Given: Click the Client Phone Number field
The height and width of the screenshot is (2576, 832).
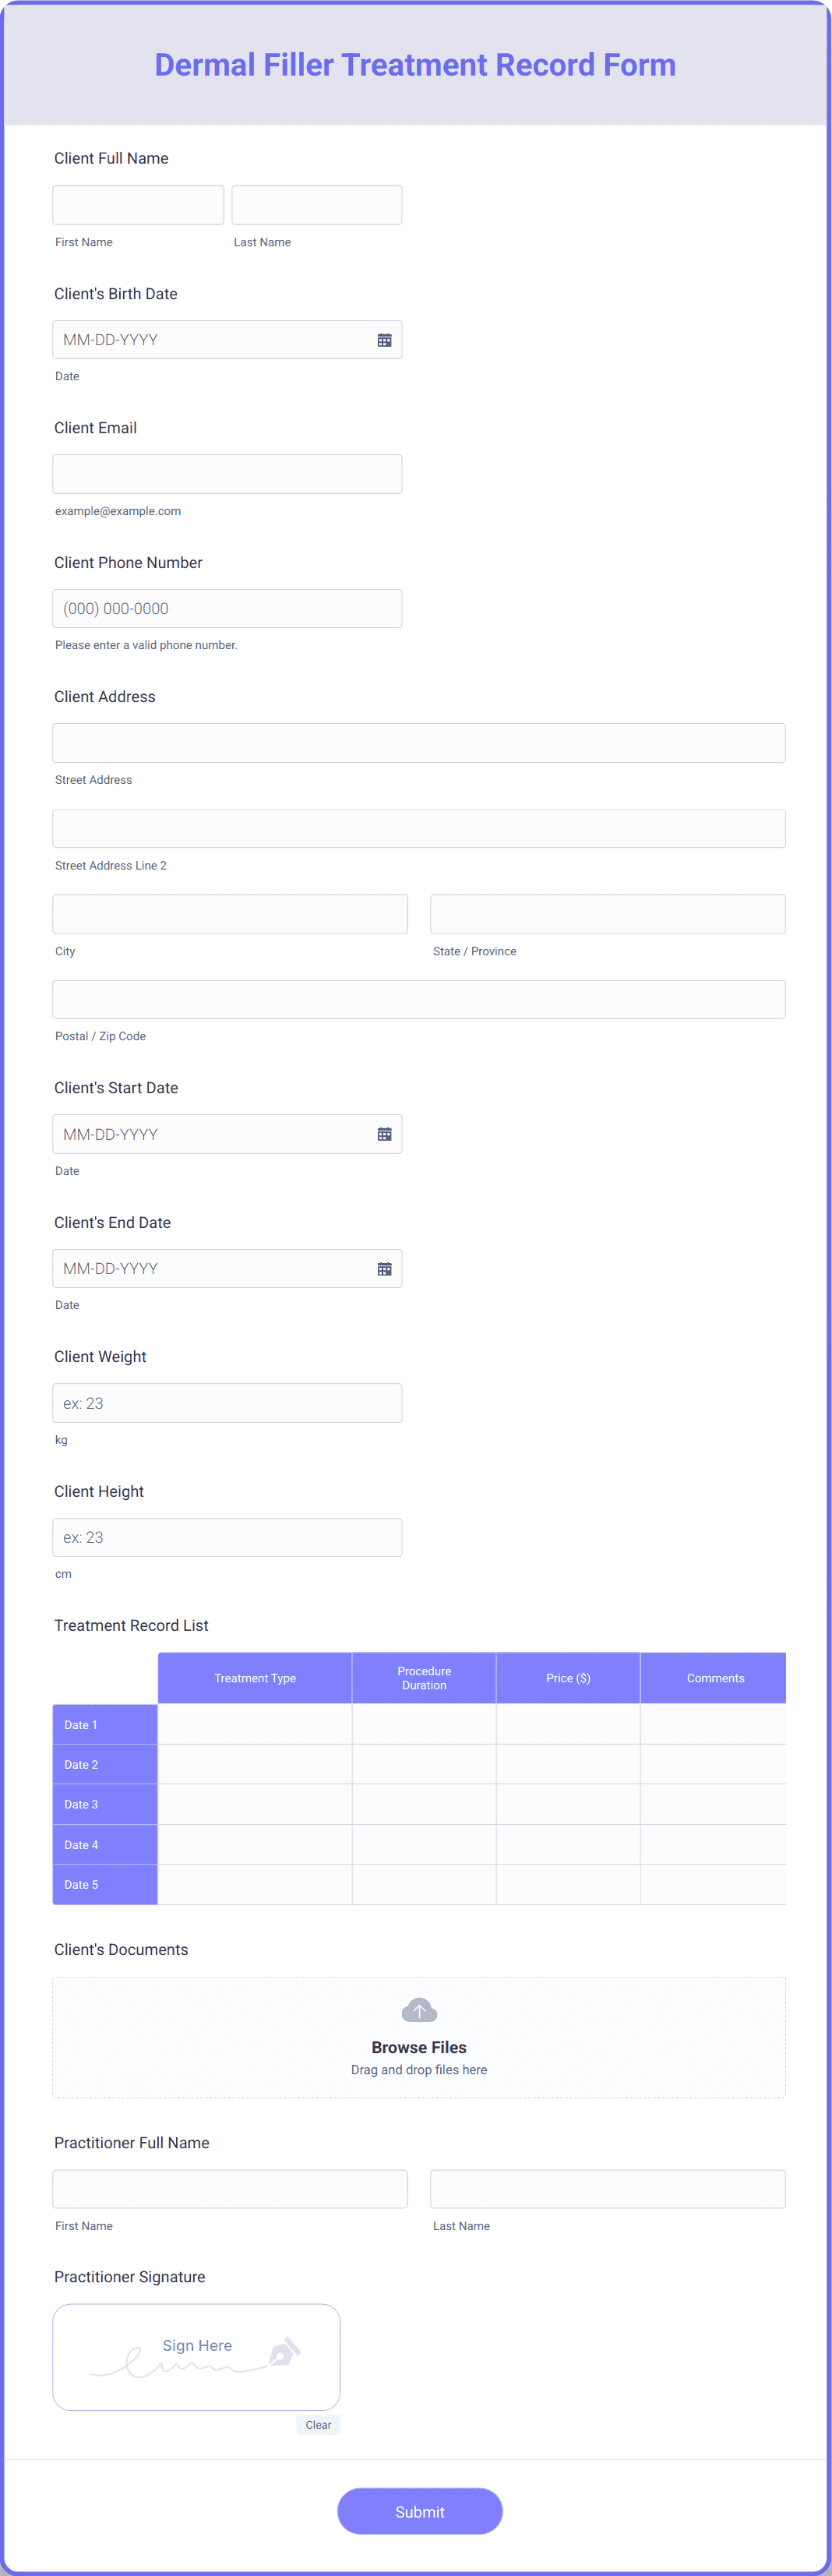Looking at the screenshot, I should pos(227,608).
